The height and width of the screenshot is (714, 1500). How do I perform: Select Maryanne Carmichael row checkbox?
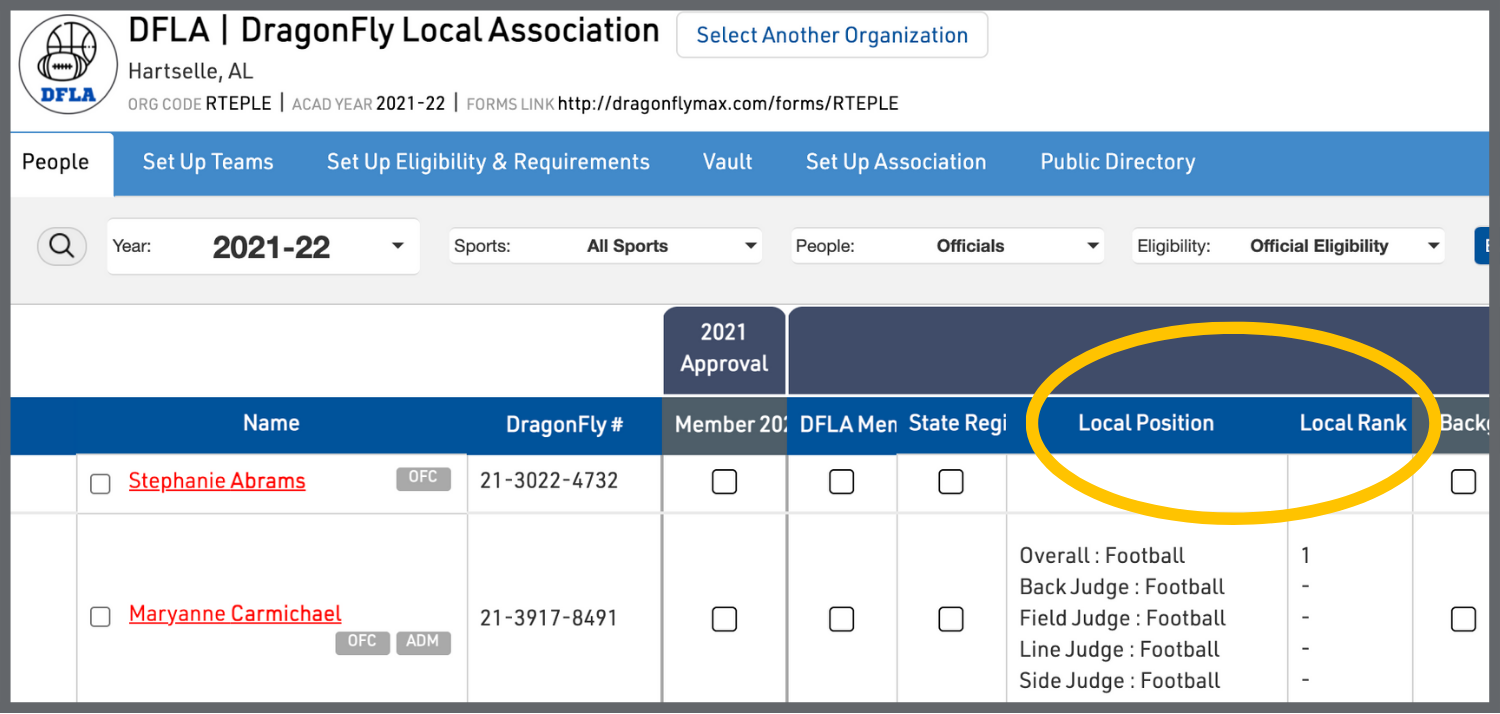pyautogui.click(x=100, y=617)
